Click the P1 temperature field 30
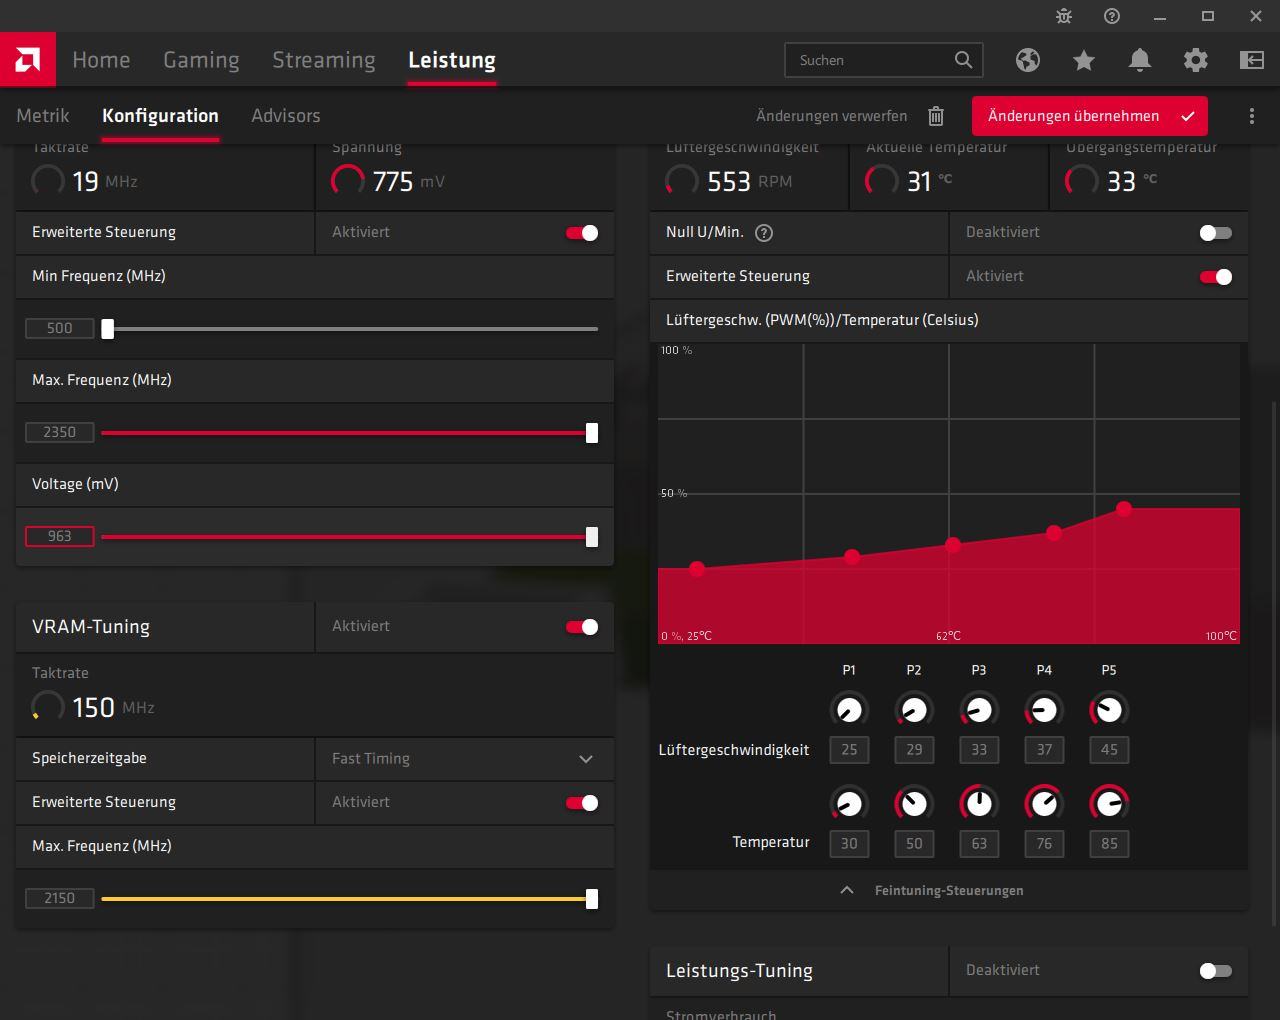Image resolution: width=1280 pixels, height=1020 pixels. [849, 844]
